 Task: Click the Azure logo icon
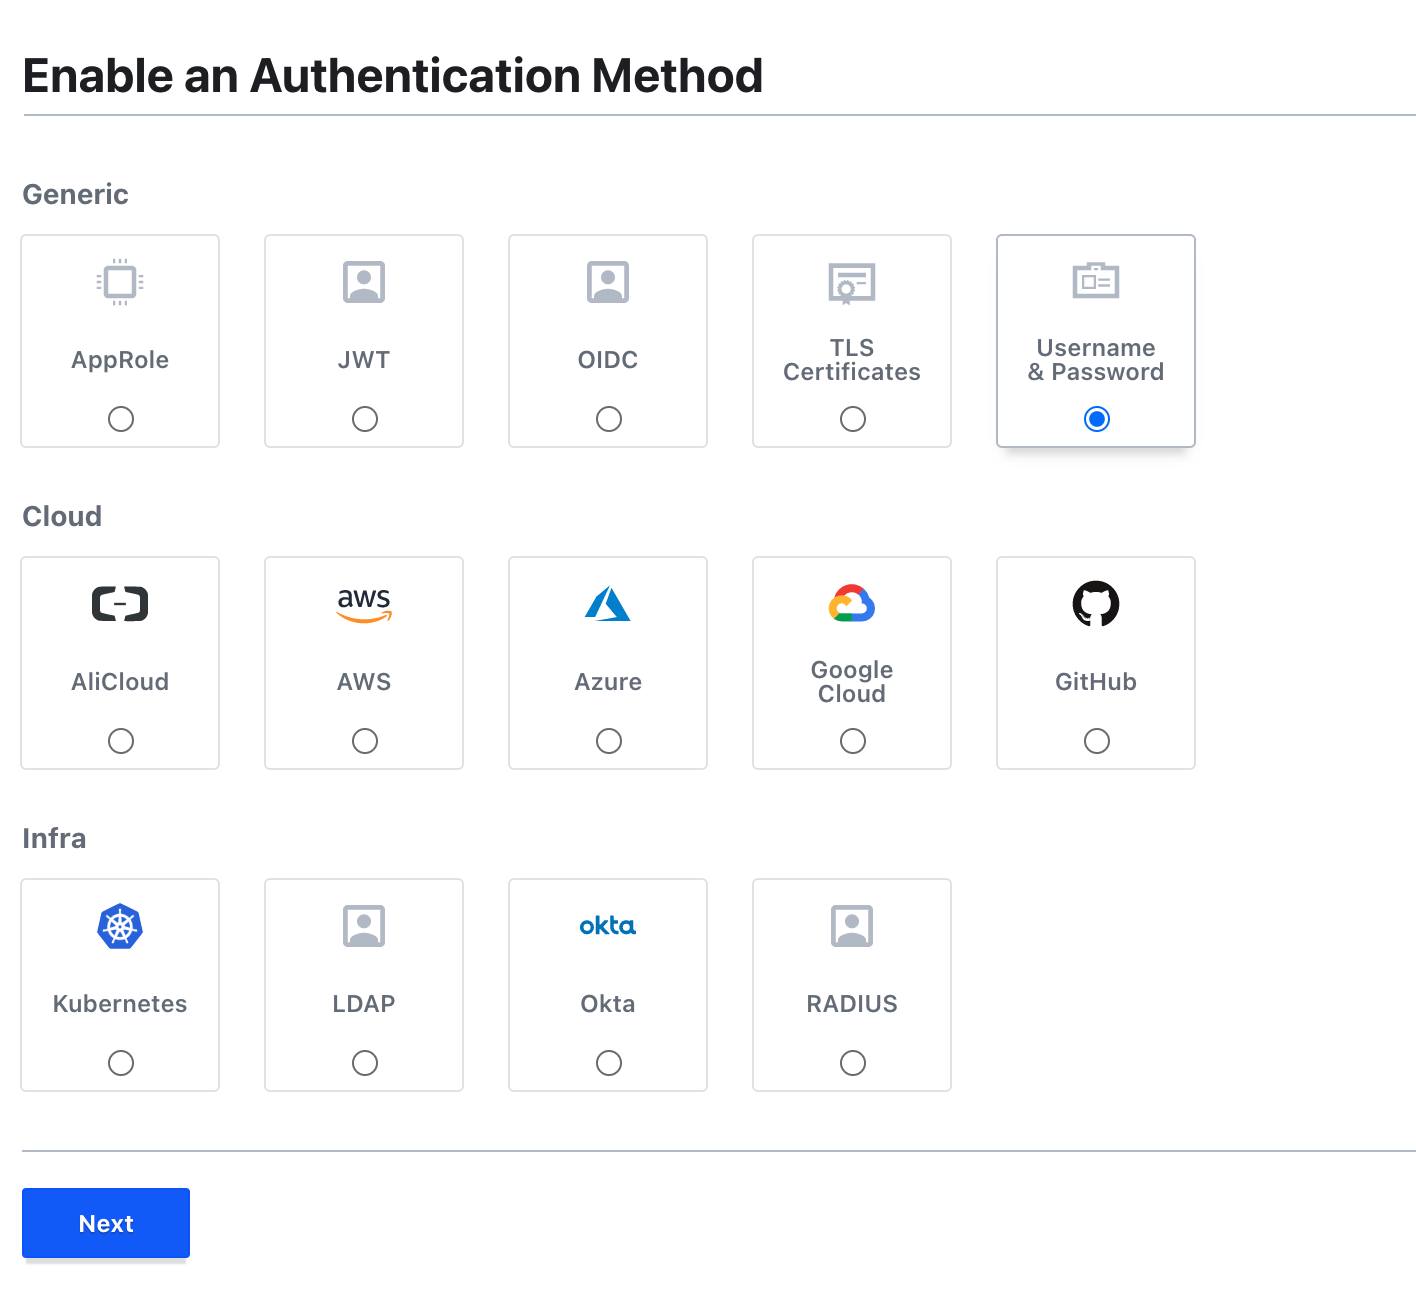pos(608,604)
